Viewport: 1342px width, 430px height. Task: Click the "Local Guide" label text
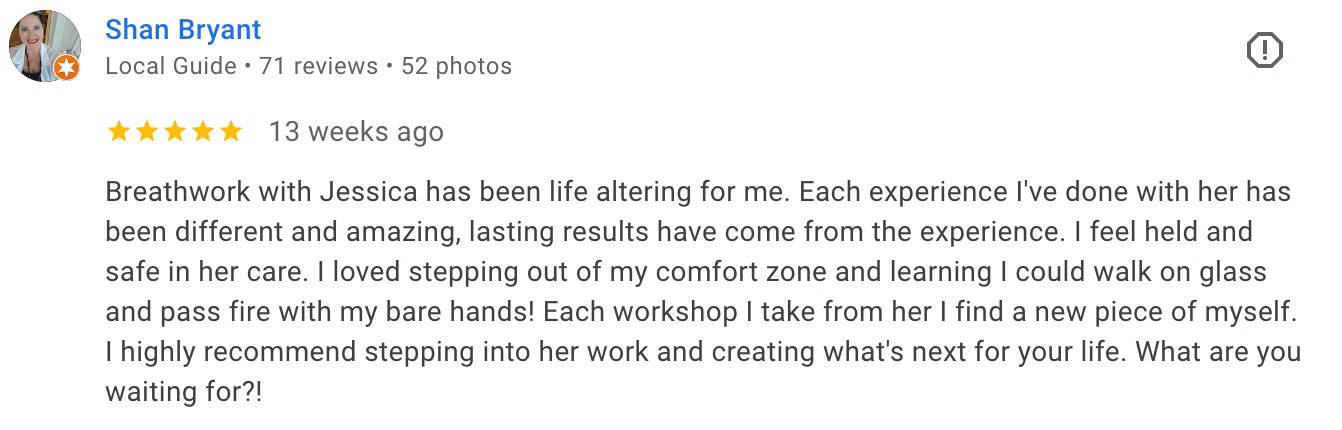170,67
